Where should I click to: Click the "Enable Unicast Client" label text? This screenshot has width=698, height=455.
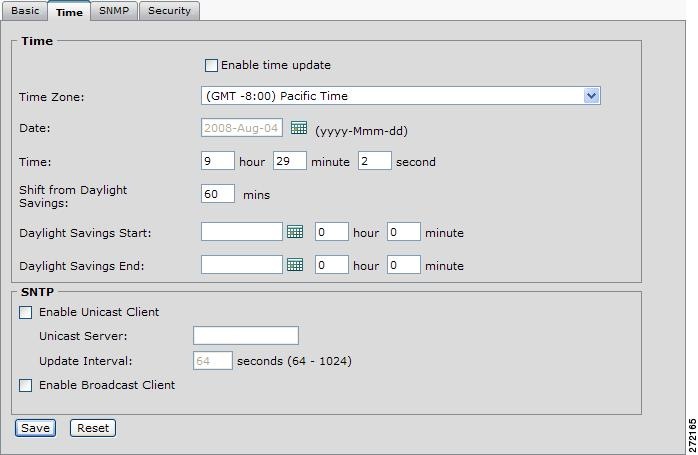tap(99, 312)
